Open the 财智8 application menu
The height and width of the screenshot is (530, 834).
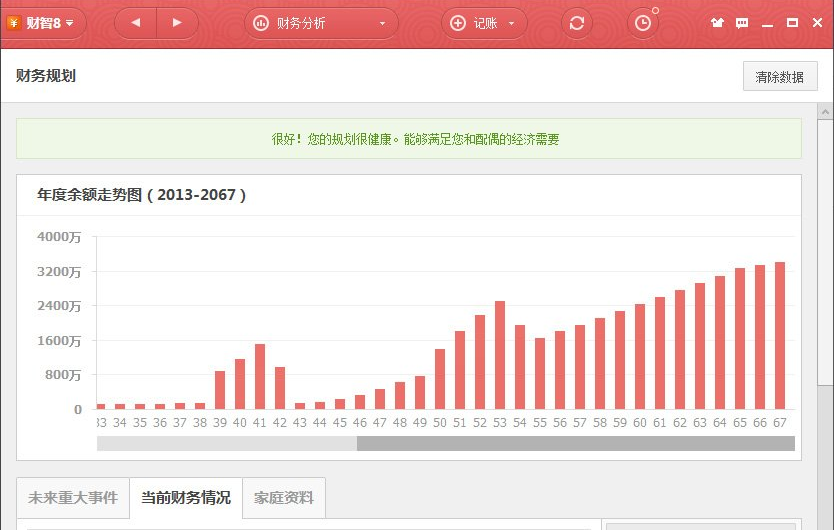pyautogui.click(x=45, y=23)
